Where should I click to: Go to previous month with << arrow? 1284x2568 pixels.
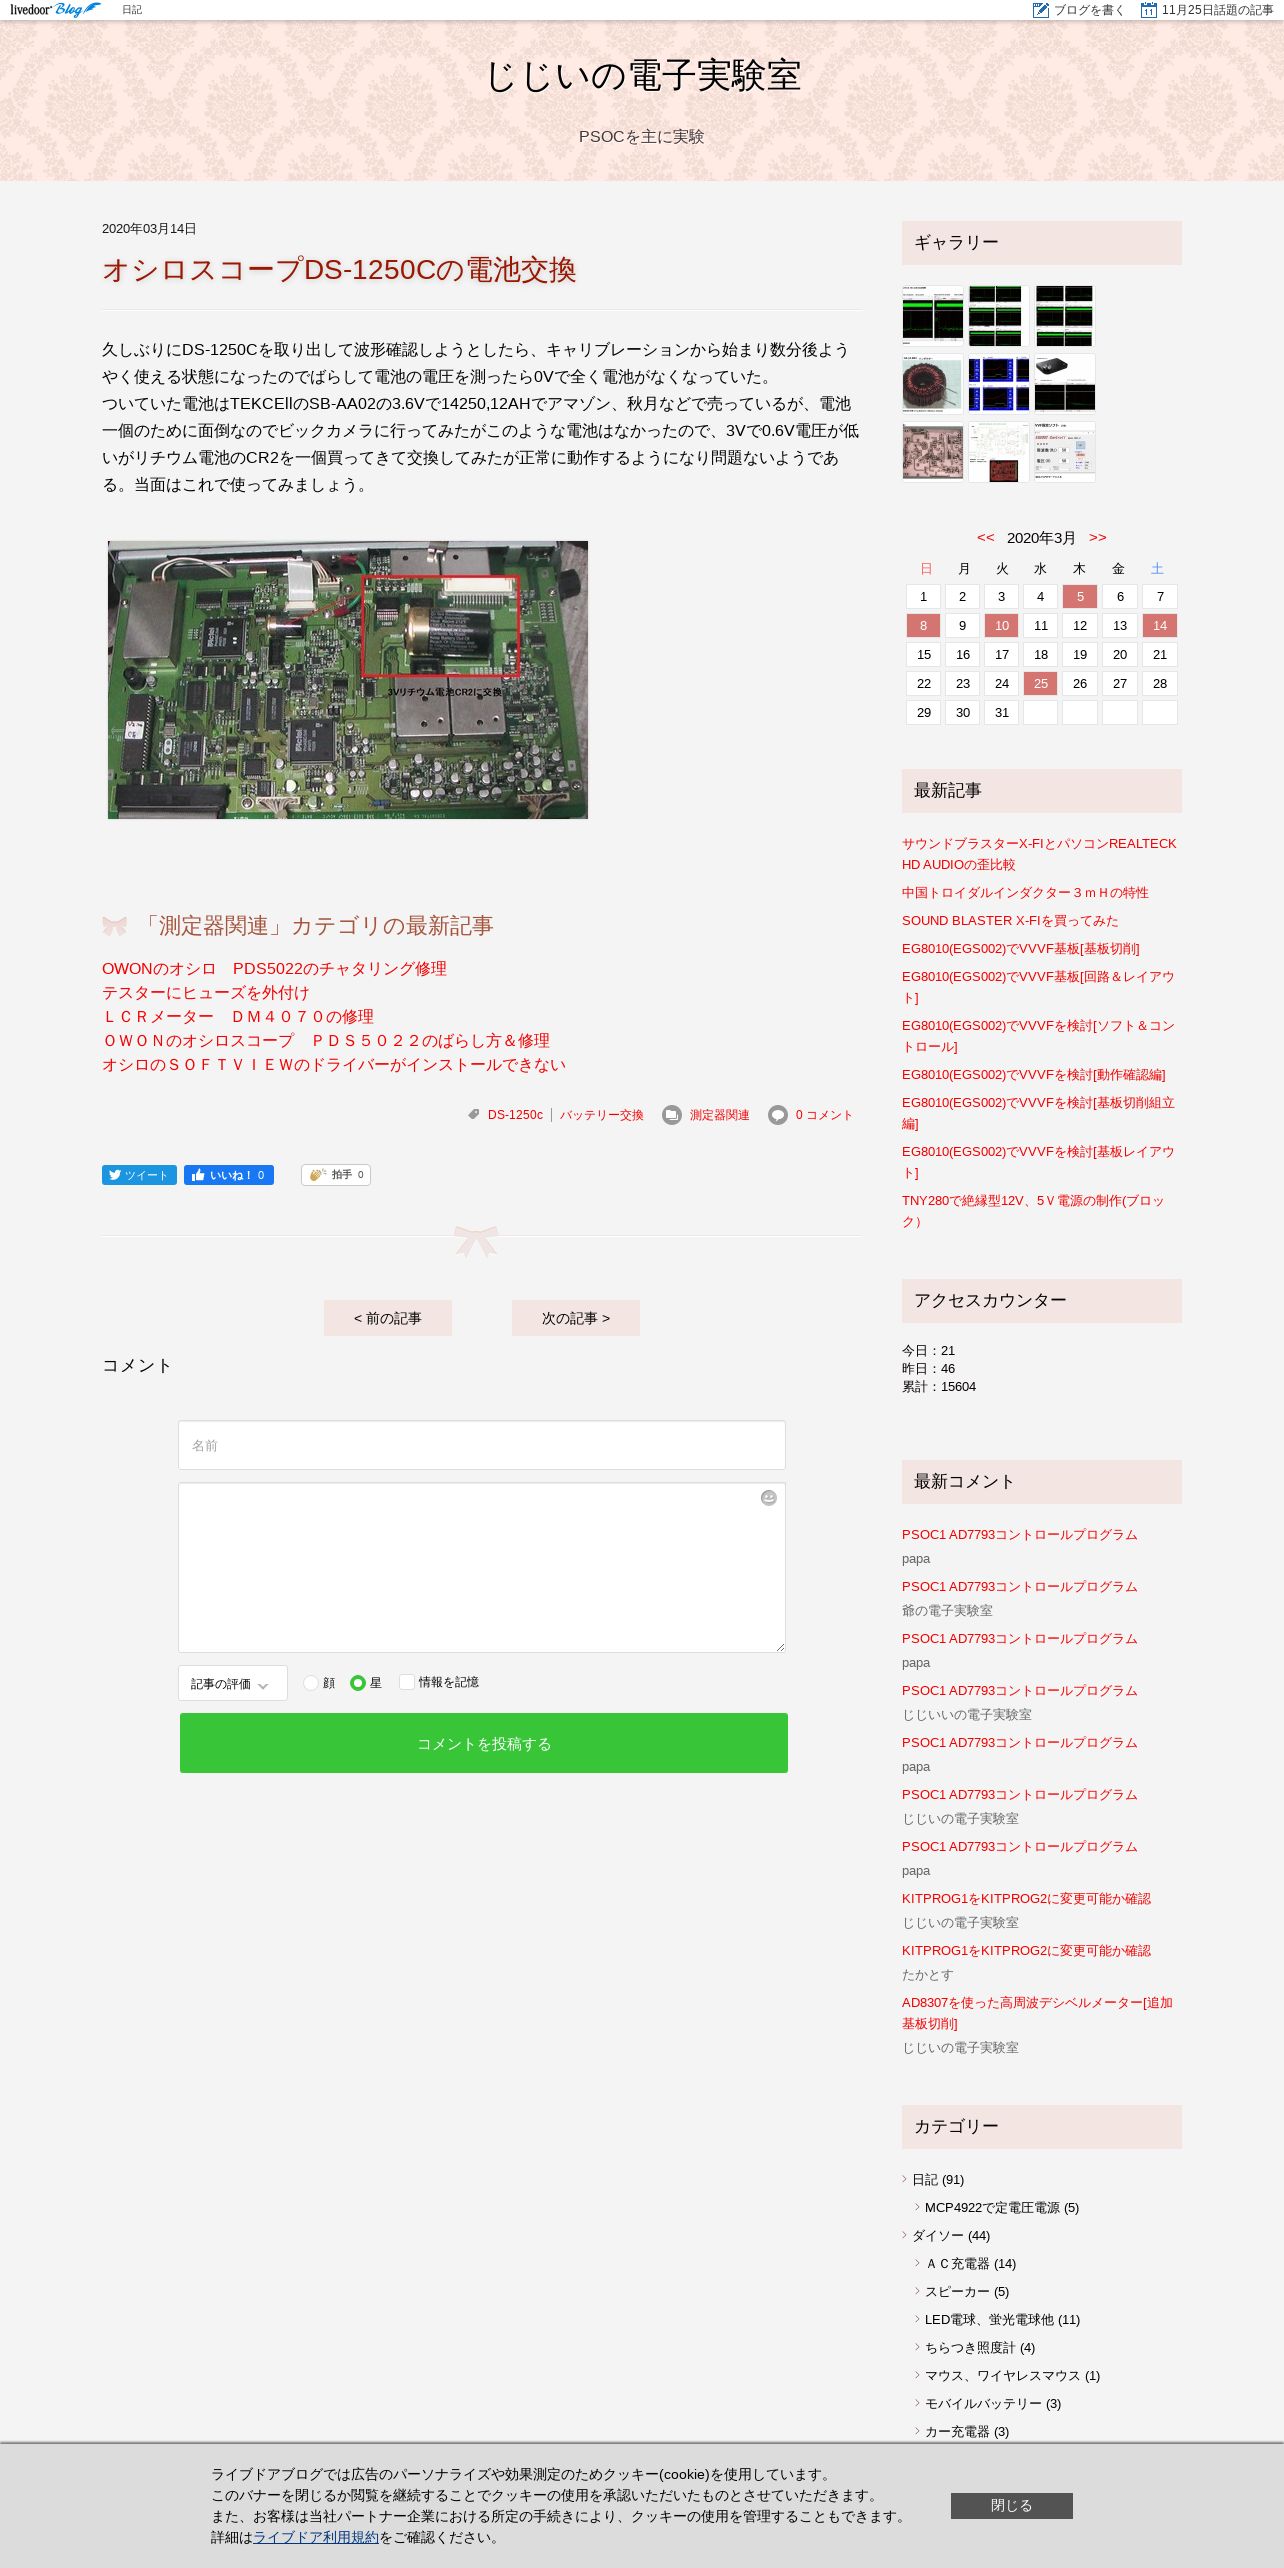[985, 537]
